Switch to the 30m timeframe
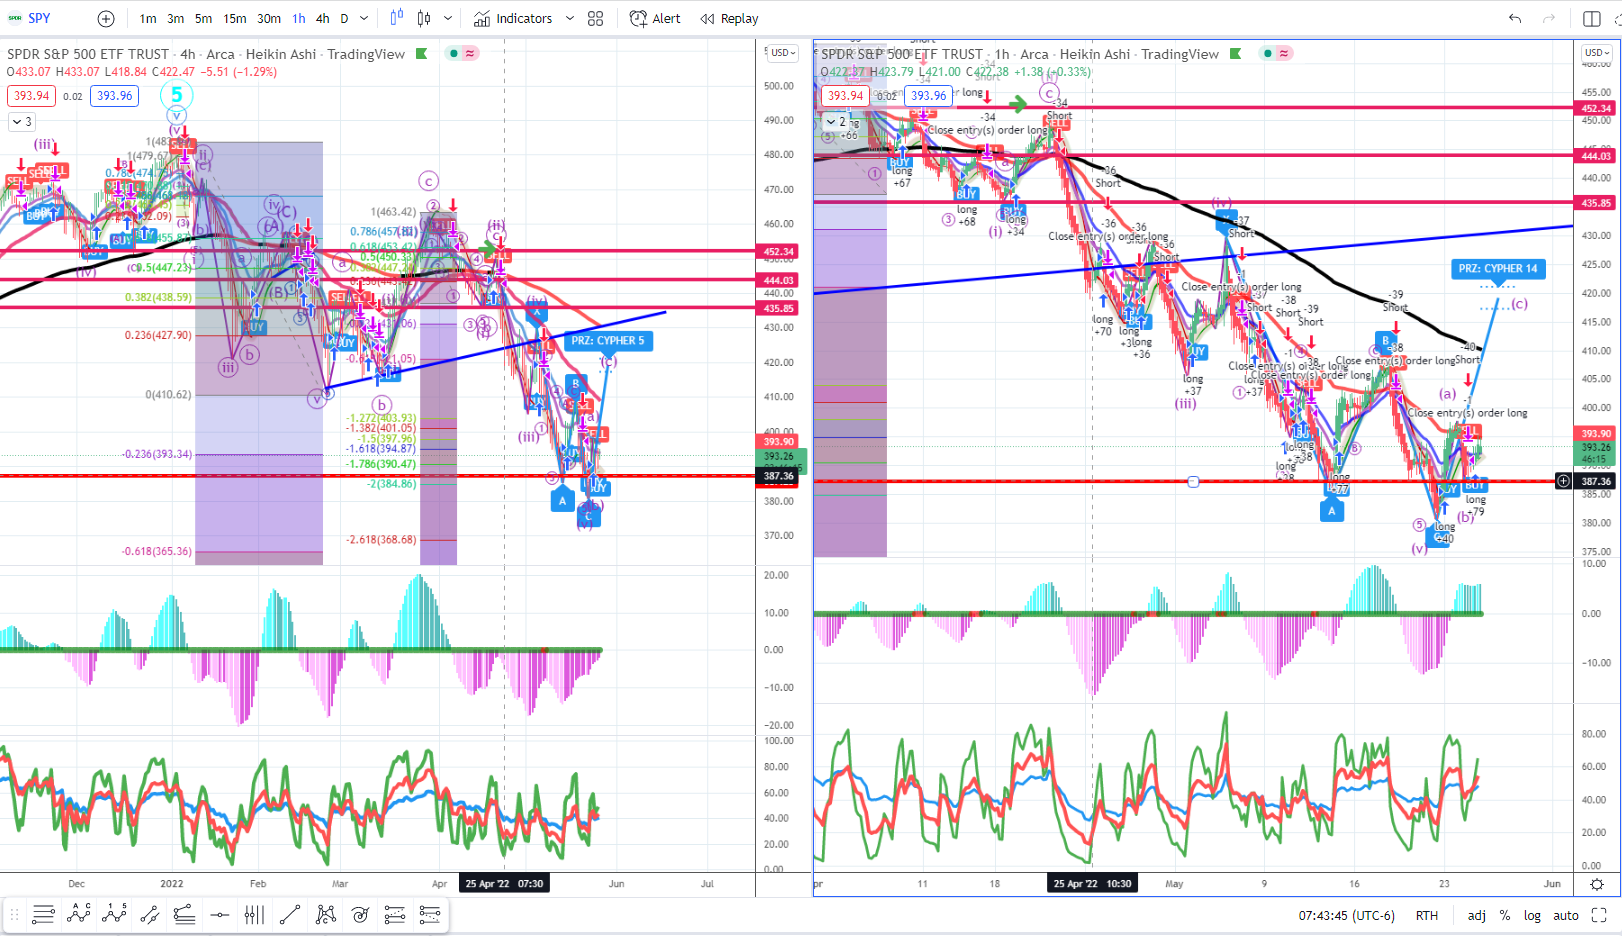Image resolution: width=1622 pixels, height=936 pixels. [269, 18]
